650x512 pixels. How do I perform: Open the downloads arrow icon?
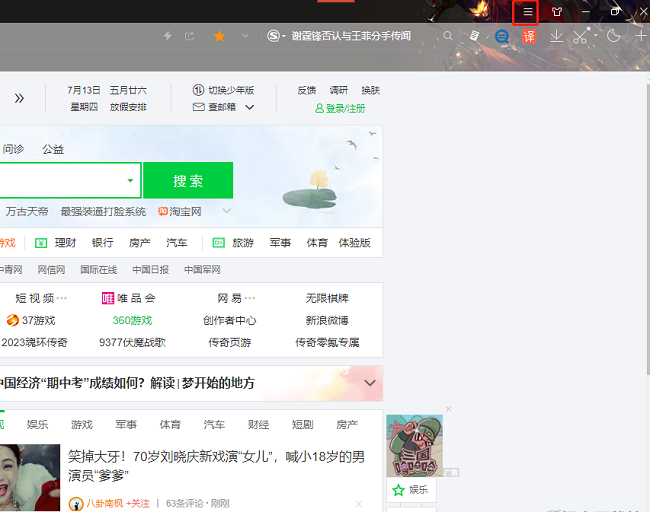556,36
